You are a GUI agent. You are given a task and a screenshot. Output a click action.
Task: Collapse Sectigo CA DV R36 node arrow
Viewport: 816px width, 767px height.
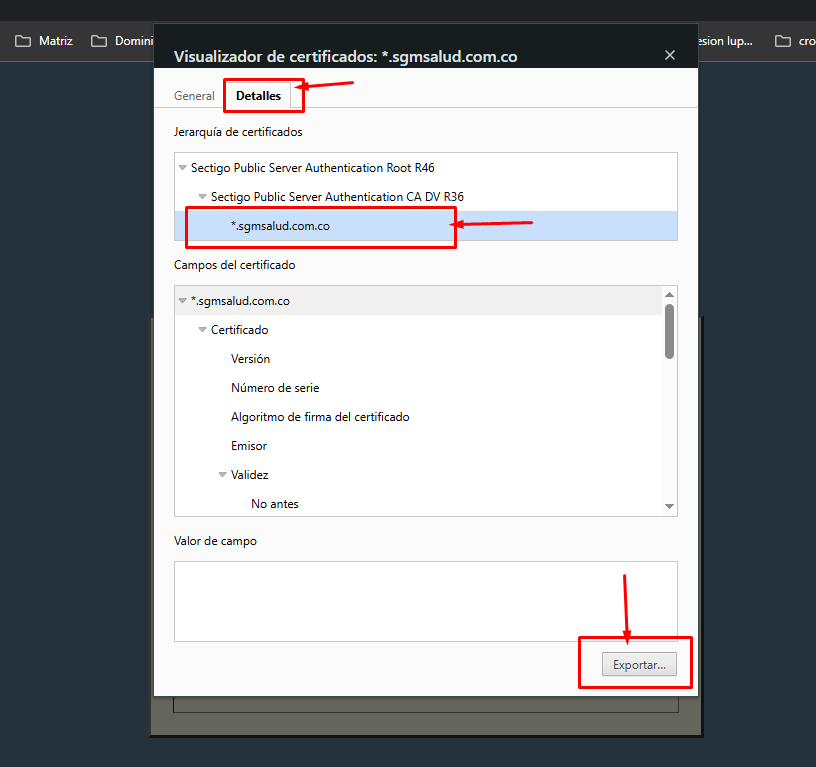click(x=203, y=197)
